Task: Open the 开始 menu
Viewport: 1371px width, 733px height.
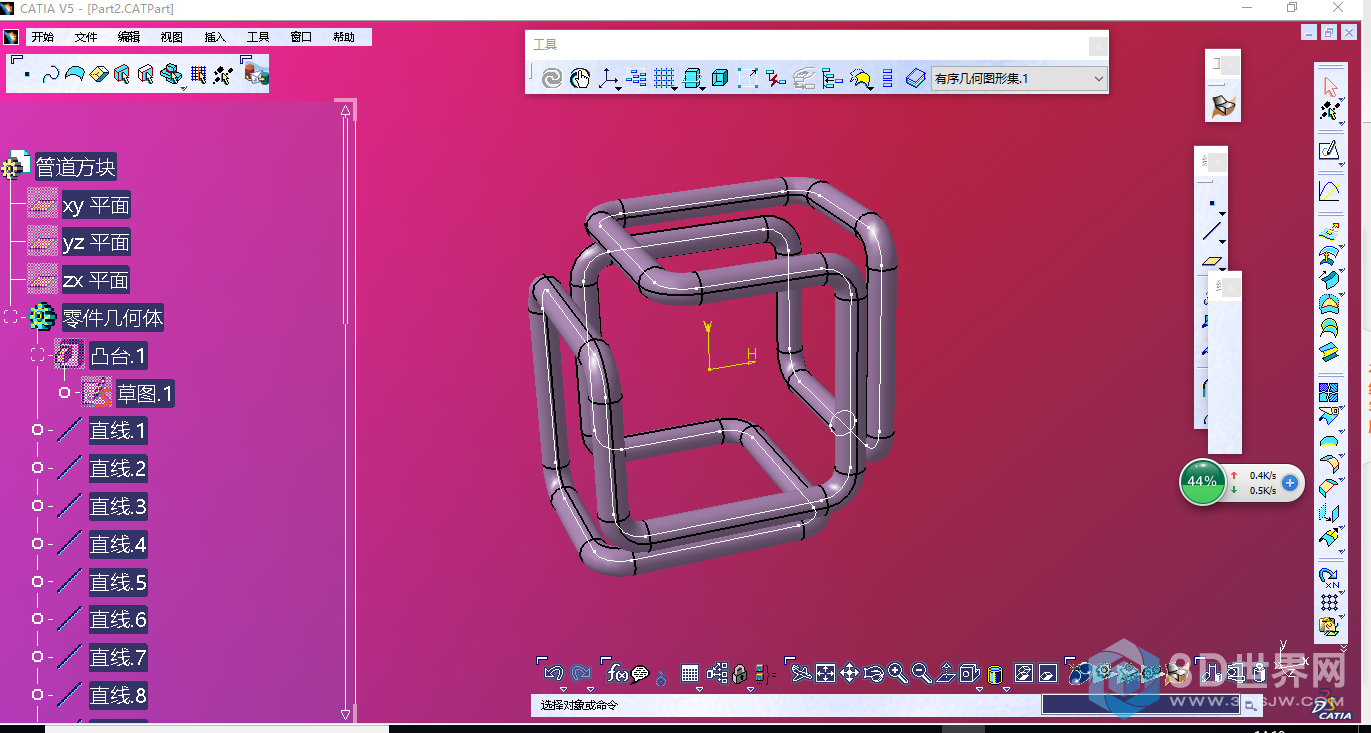Action: point(42,37)
